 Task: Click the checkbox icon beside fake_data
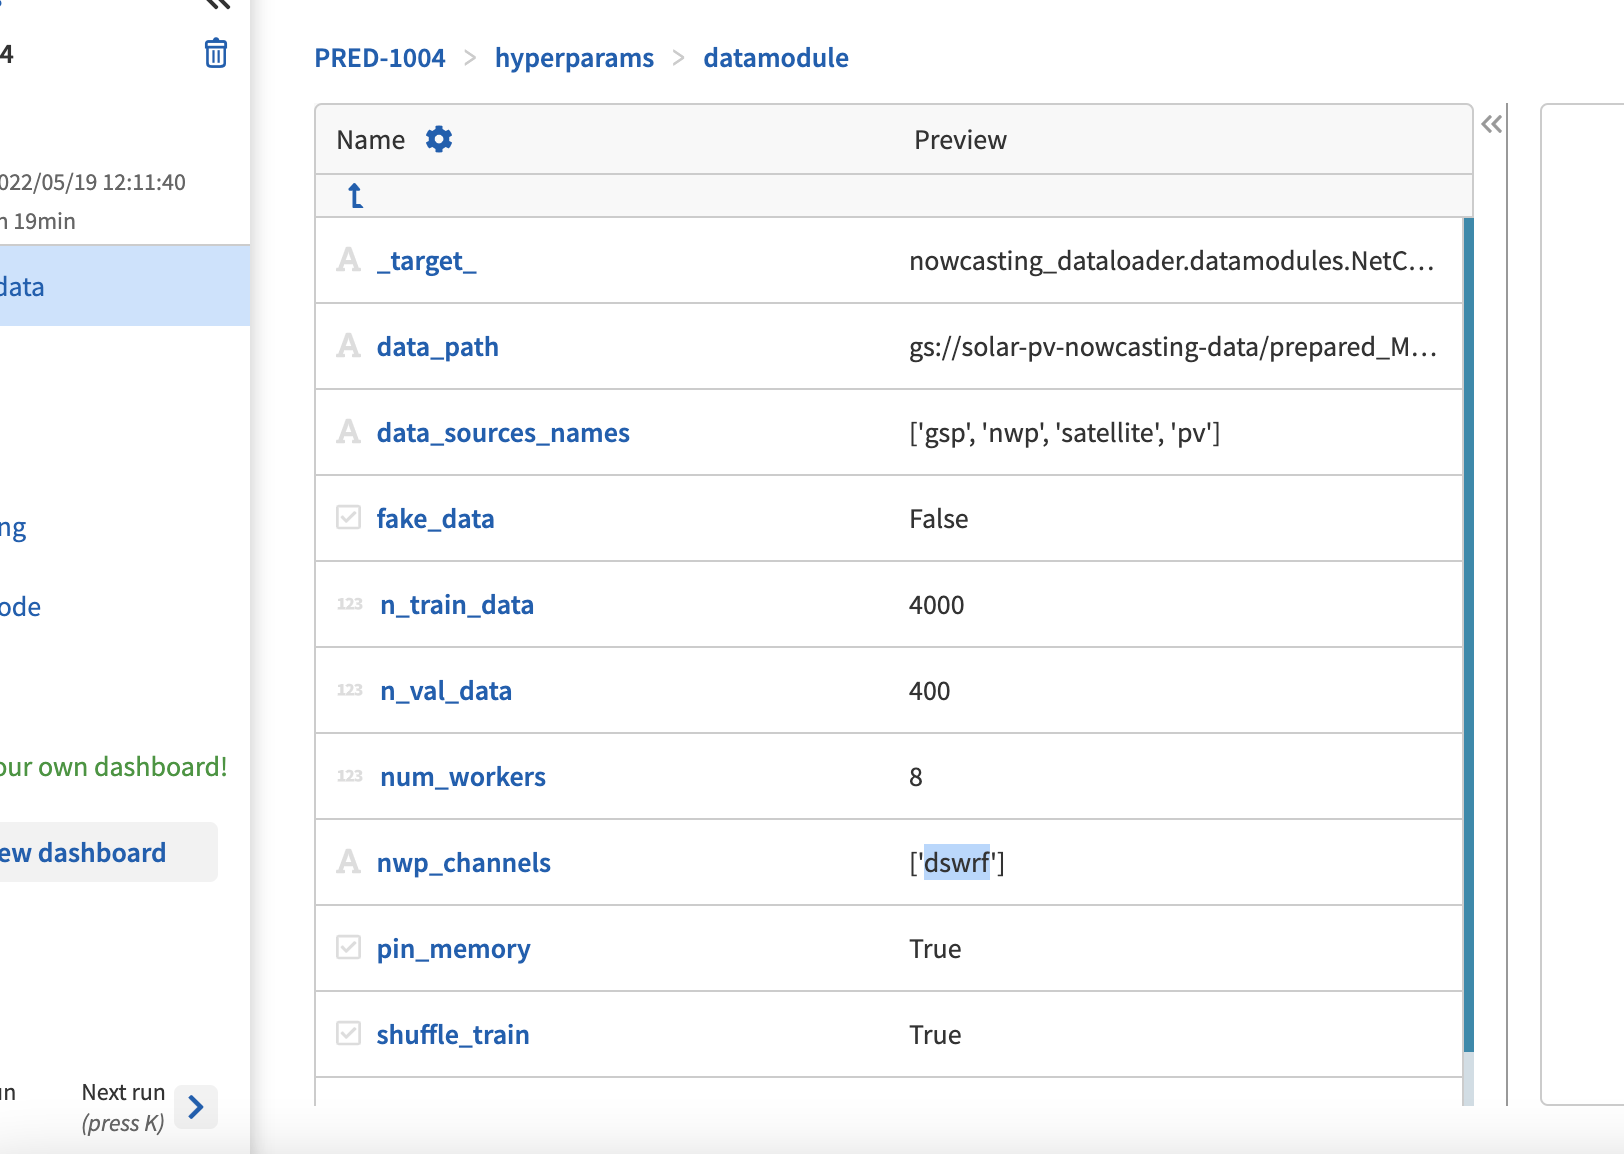[347, 517]
